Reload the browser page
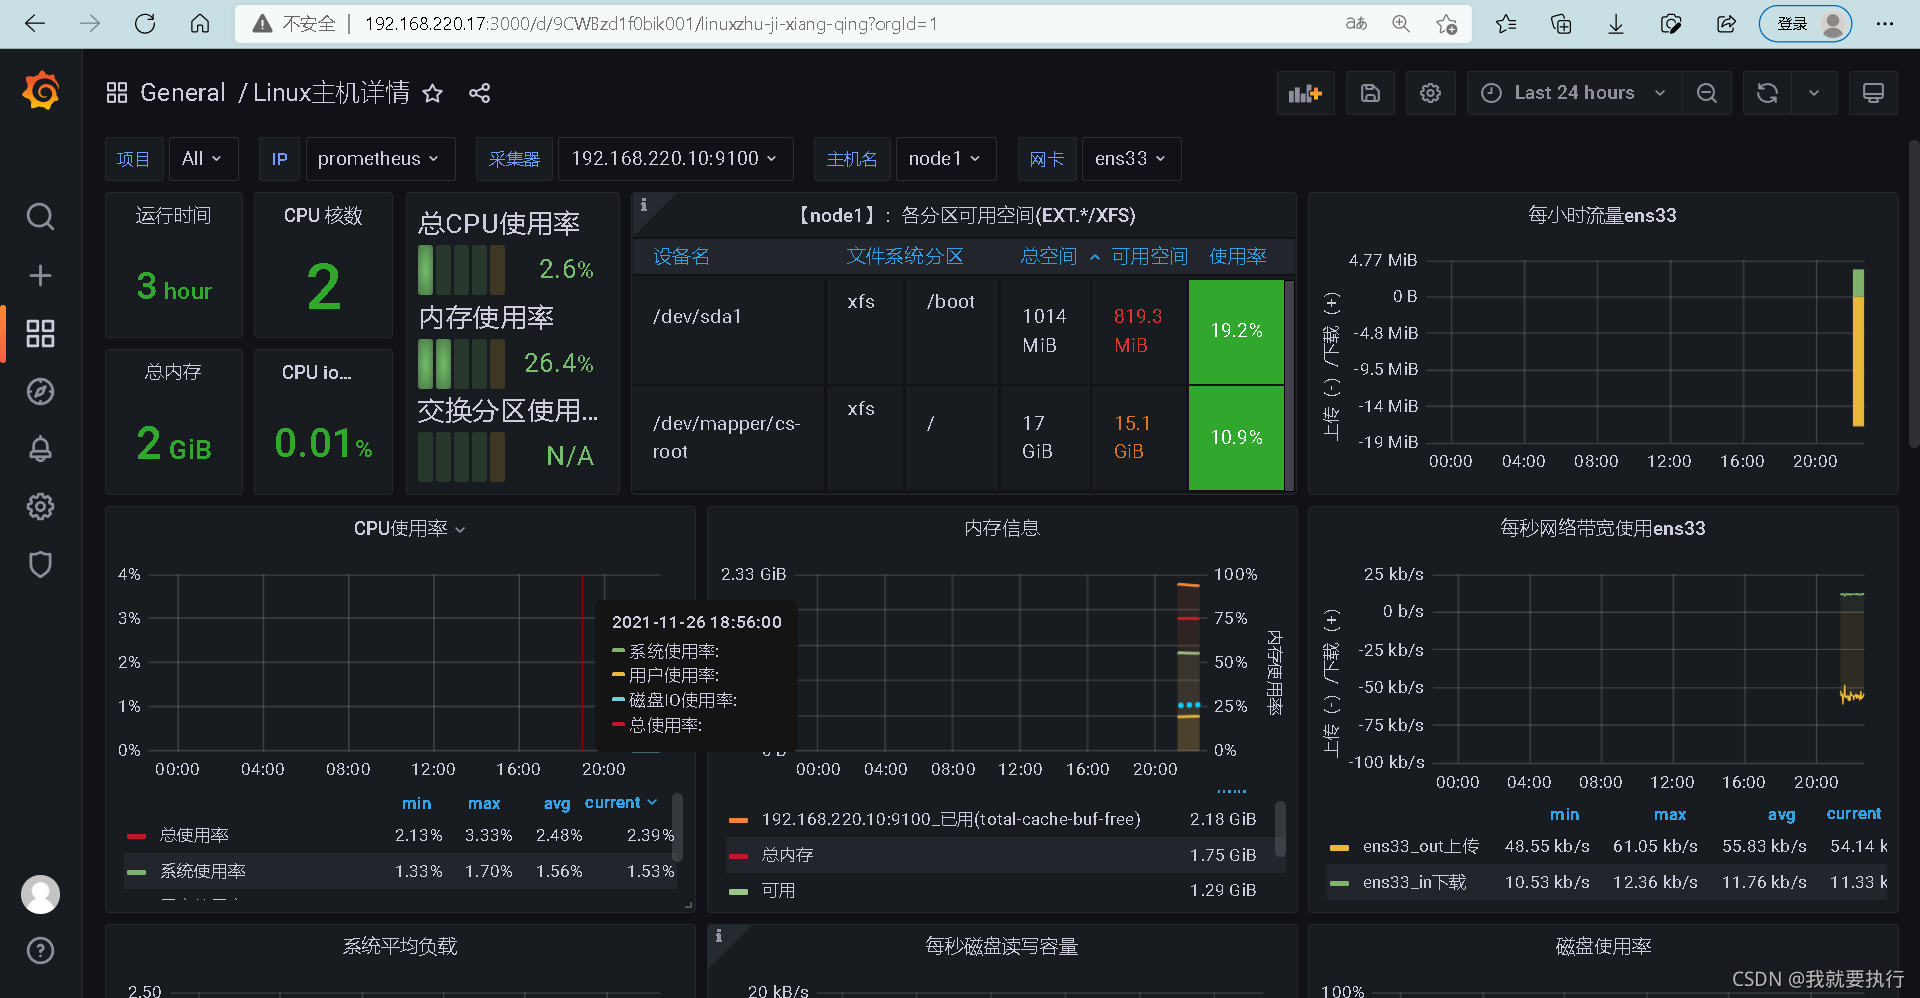 click(x=145, y=23)
